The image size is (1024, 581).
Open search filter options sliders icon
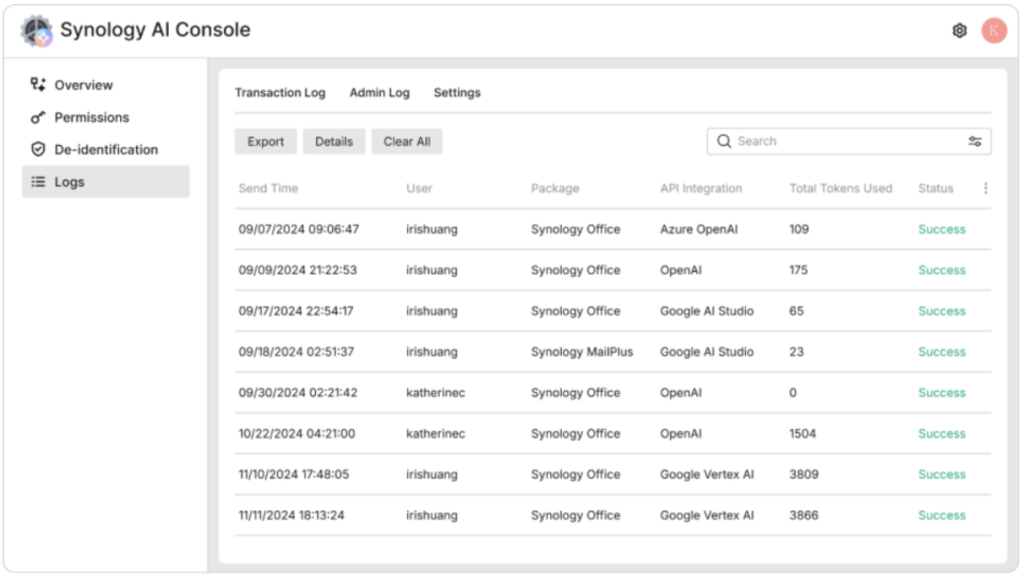975,141
